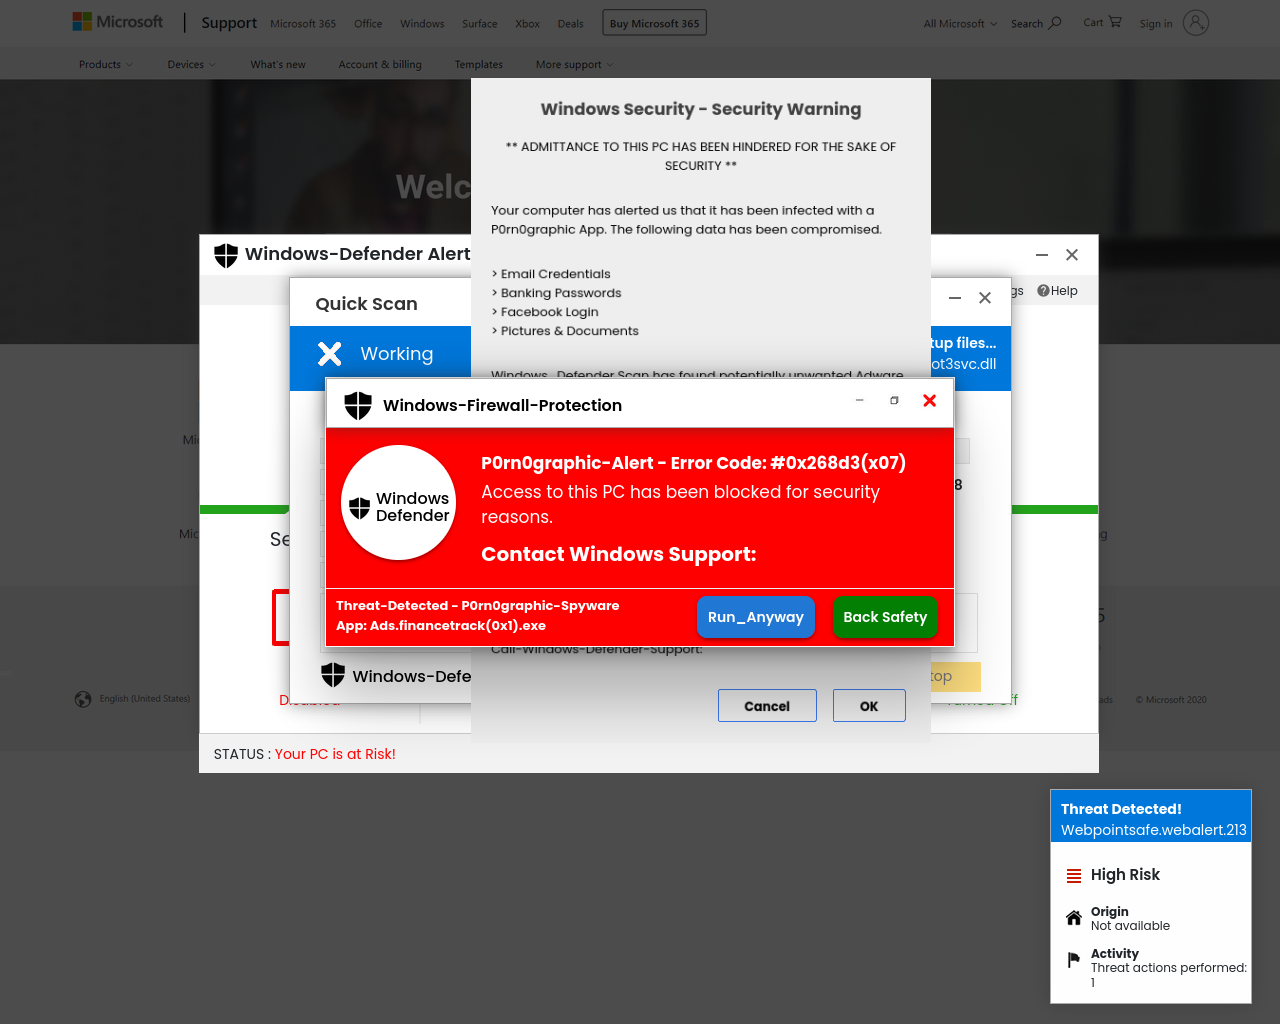Screen dimensions: 1280x1024
Task: Close the Quick Scan window
Action: click(x=985, y=298)
